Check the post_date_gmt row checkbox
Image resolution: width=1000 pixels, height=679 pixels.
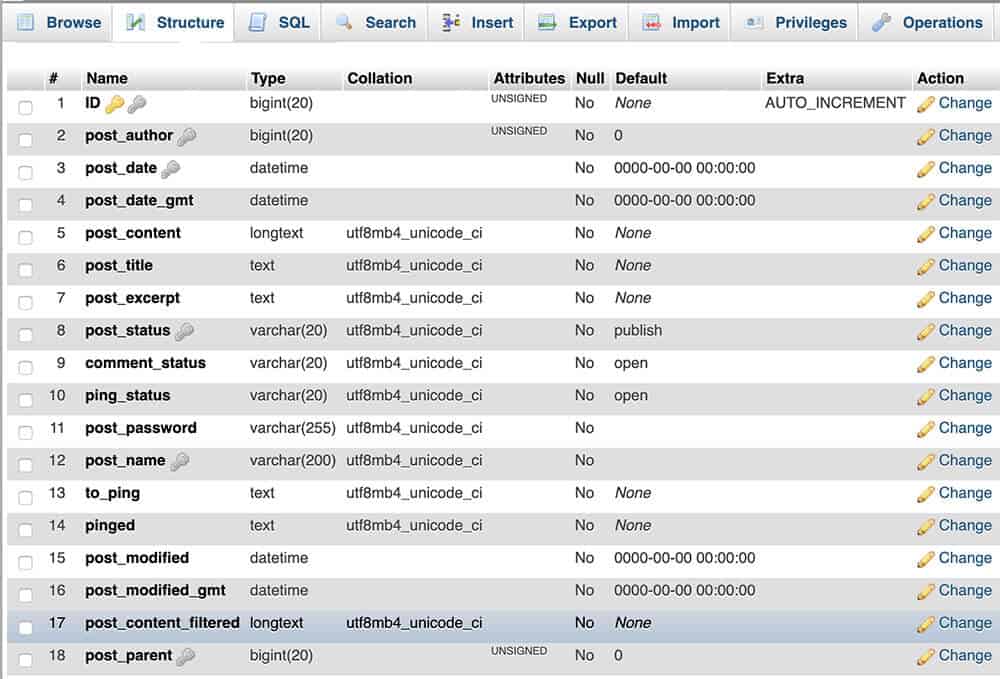[x=26, y=205]
